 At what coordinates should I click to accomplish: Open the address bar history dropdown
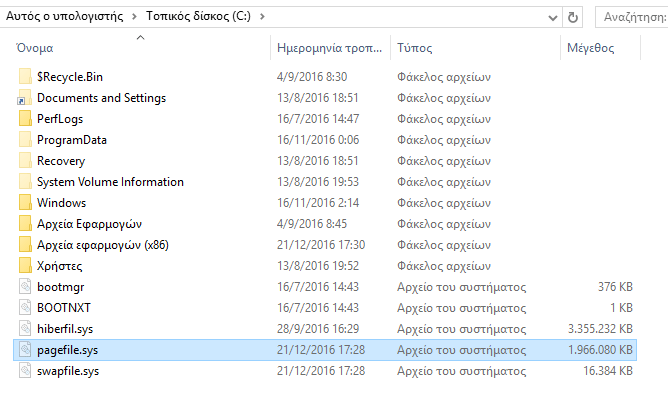click(x=553, y=17)
